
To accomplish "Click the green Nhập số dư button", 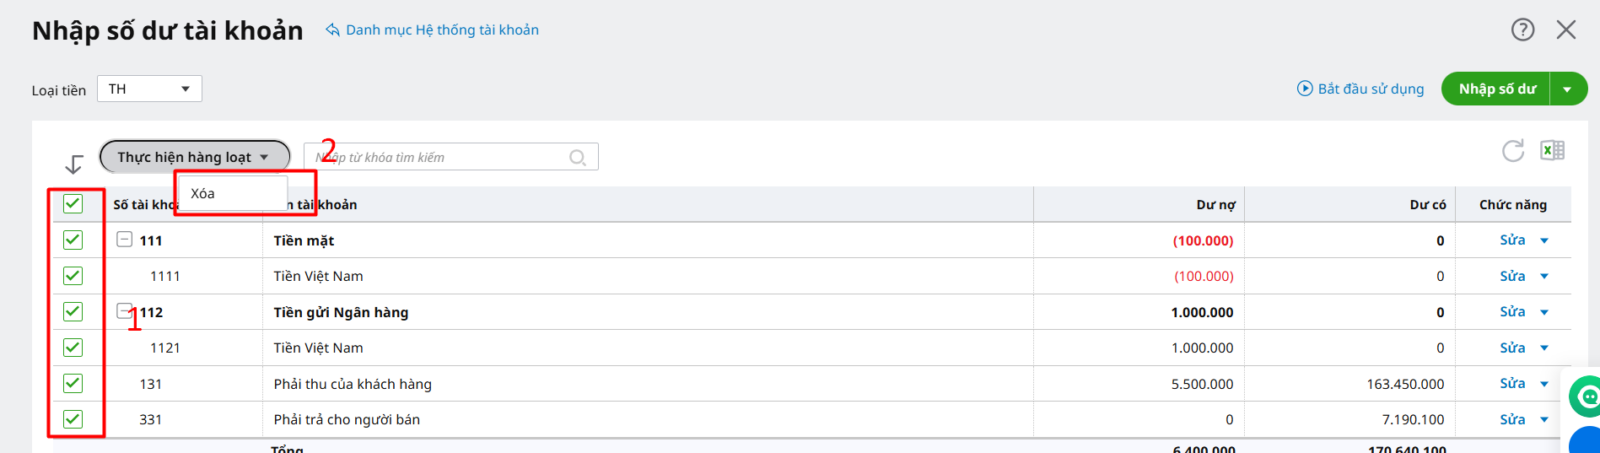I will [1496, 89].
